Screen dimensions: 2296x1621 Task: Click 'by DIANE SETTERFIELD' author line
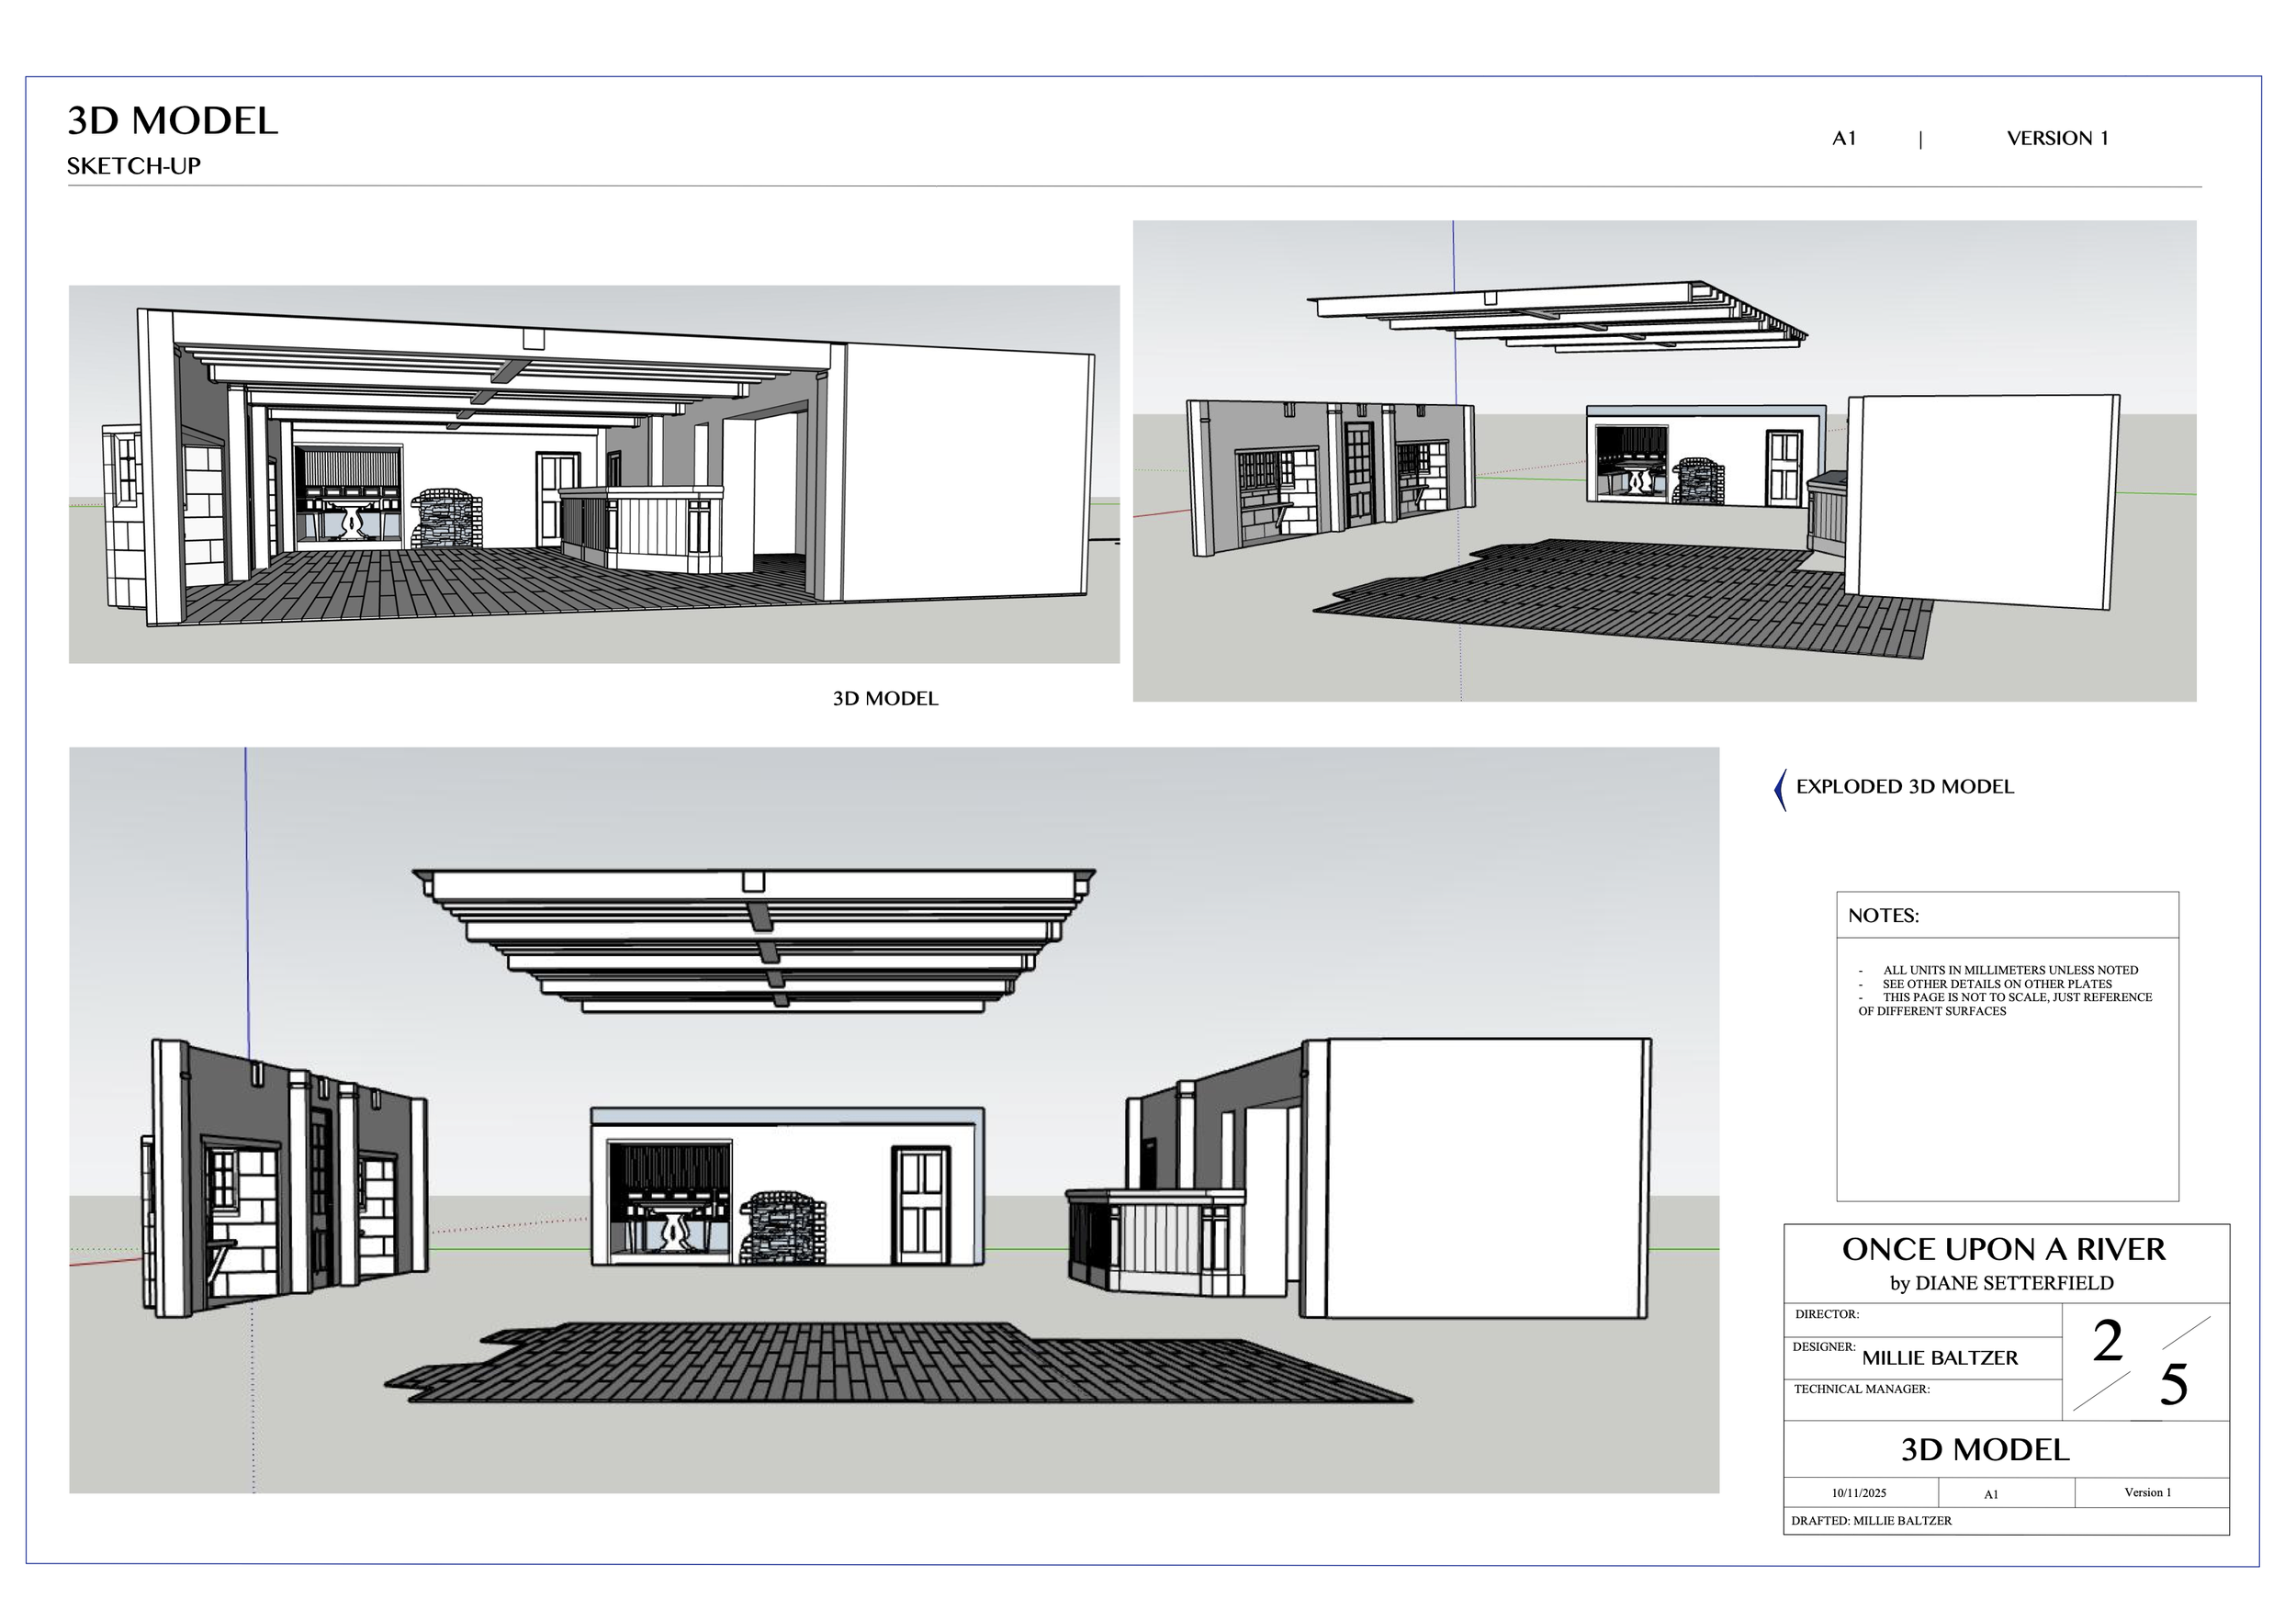(x=2001, y=1283)
